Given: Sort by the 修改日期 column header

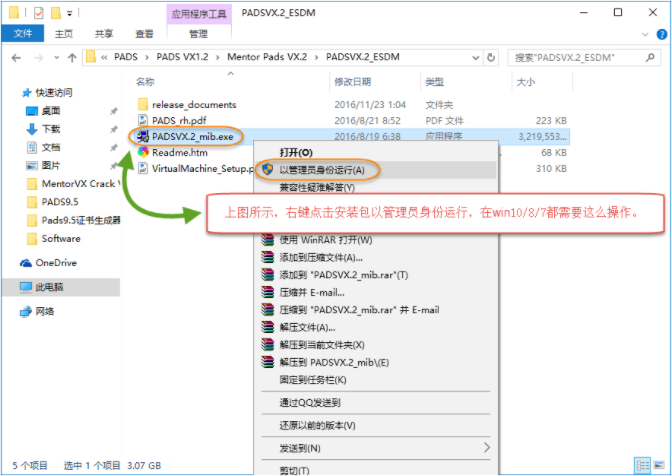Looking at the screenshot, I should (x=353, y=82).
